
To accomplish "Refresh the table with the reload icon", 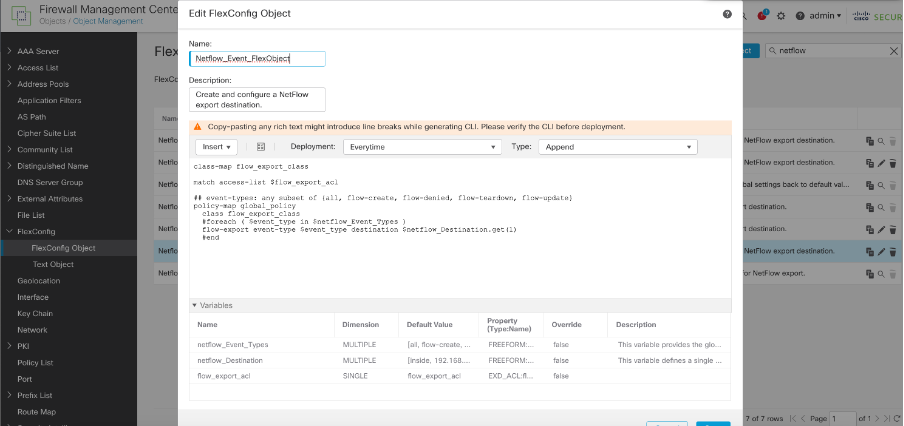I will click(x=897, y=418).
